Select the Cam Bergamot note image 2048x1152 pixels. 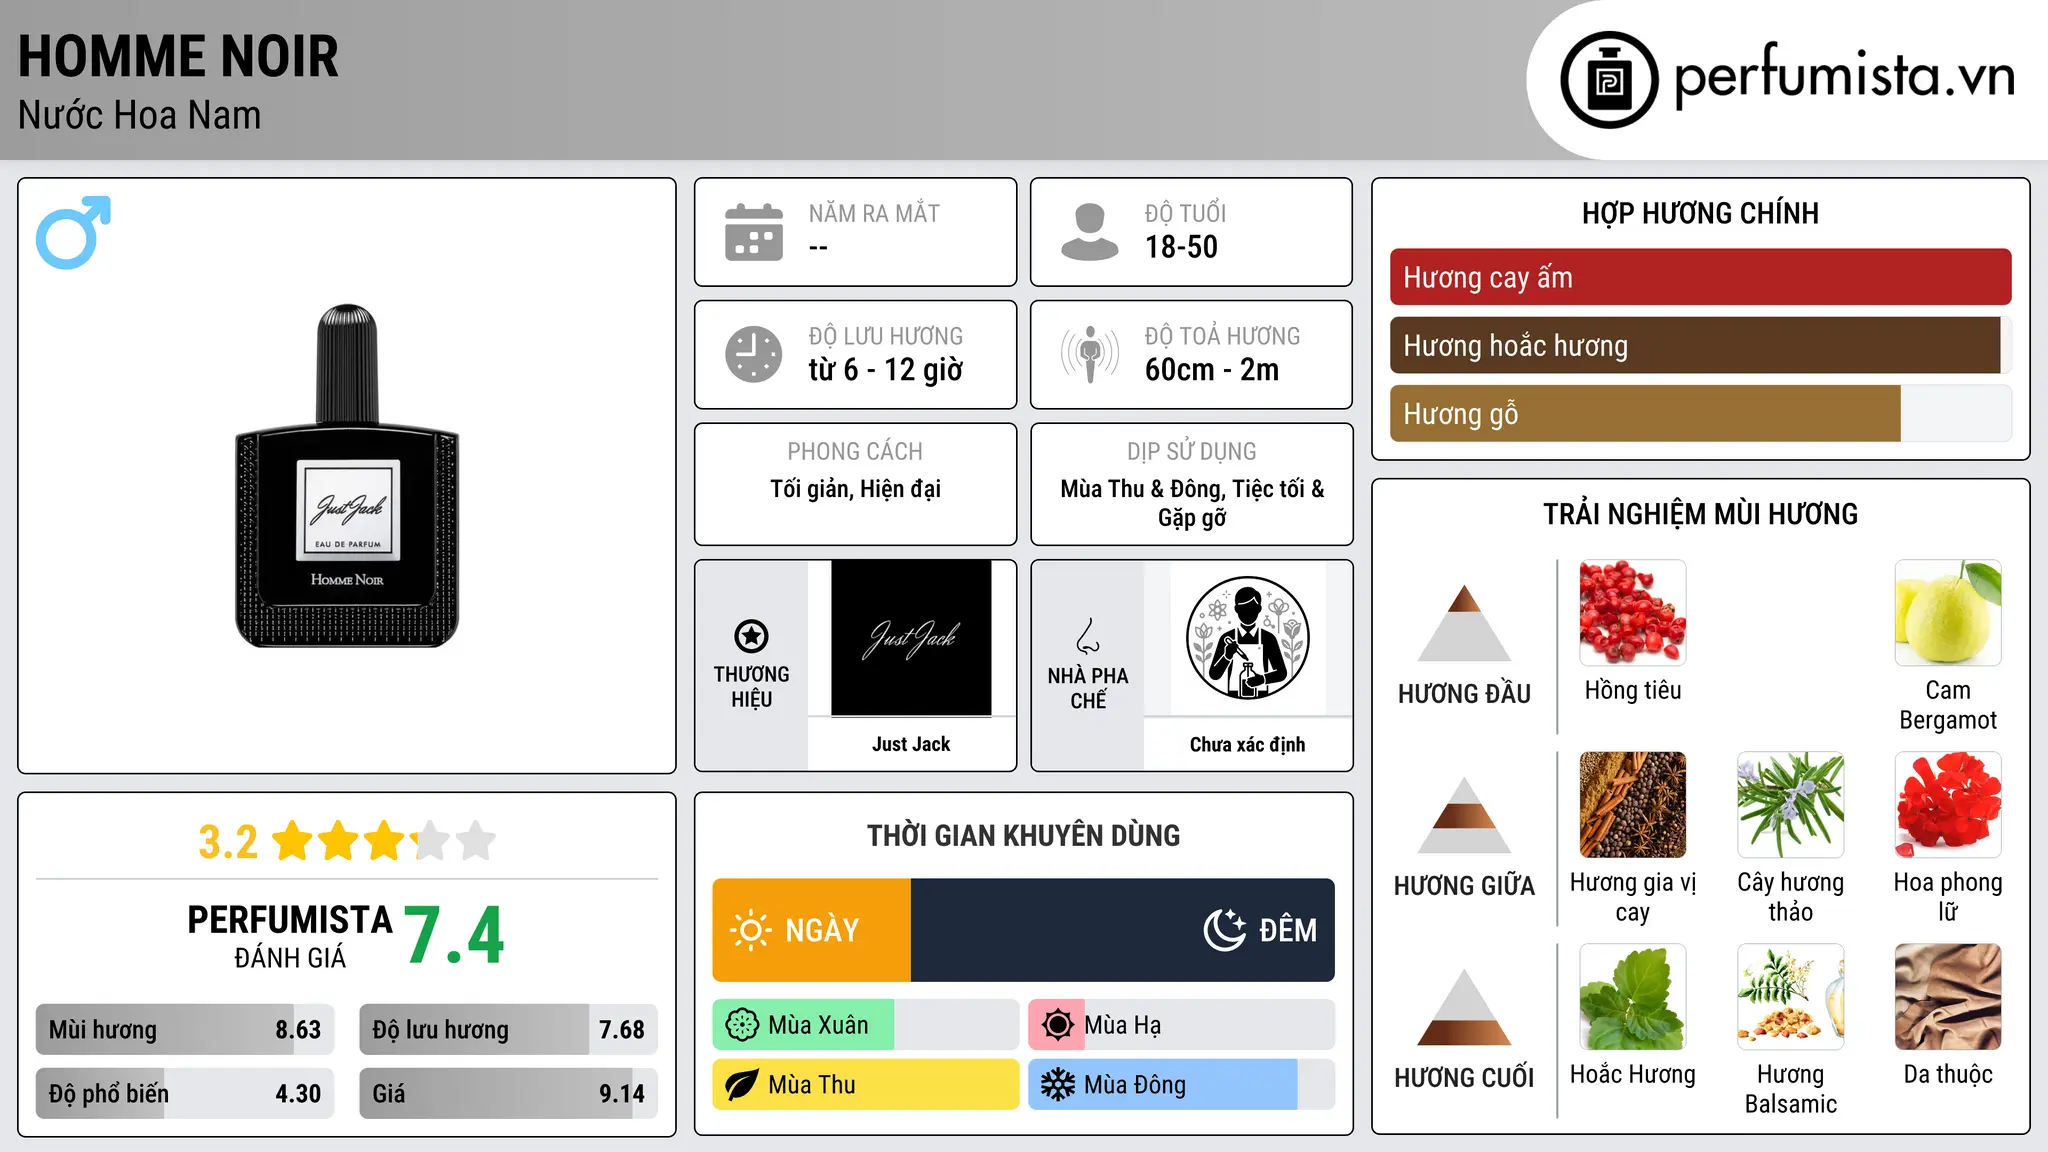point(1948,613)
